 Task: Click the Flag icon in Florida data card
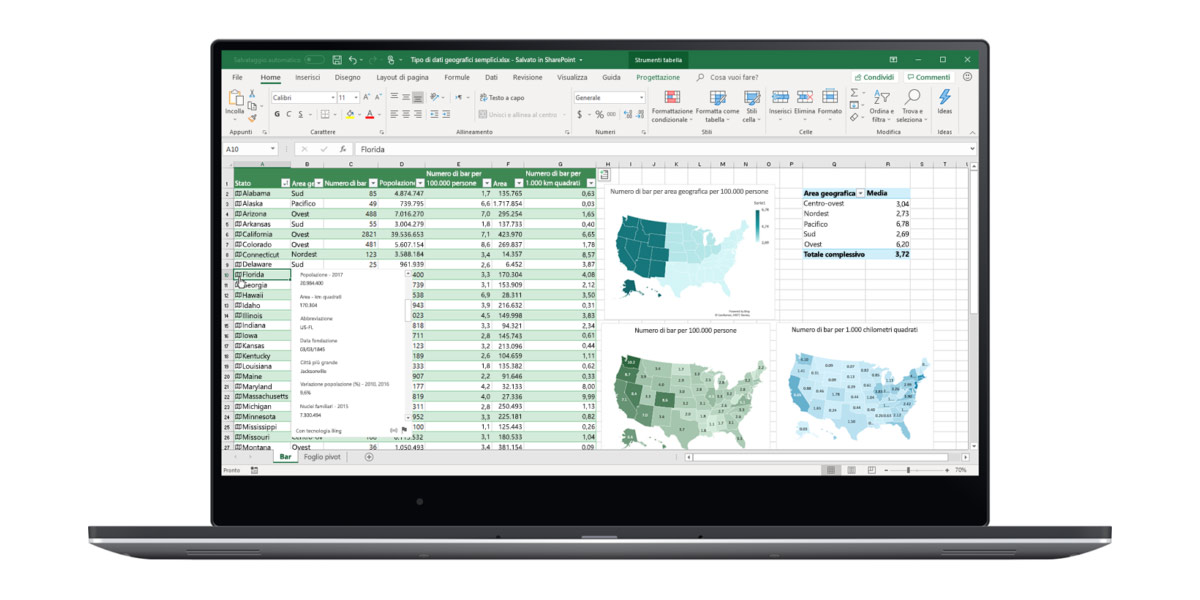pos(403,430)
